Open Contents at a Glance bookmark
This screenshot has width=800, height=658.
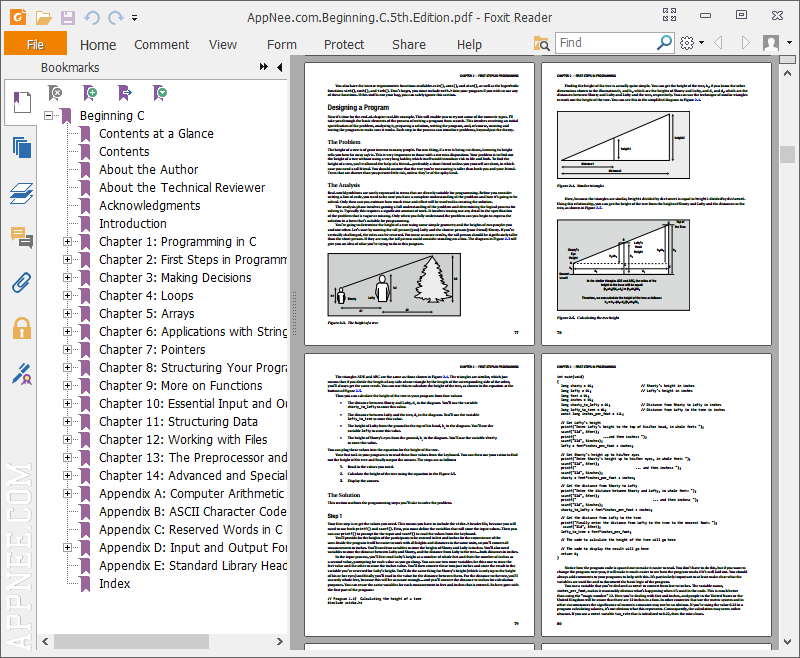[x=156, y=134]
